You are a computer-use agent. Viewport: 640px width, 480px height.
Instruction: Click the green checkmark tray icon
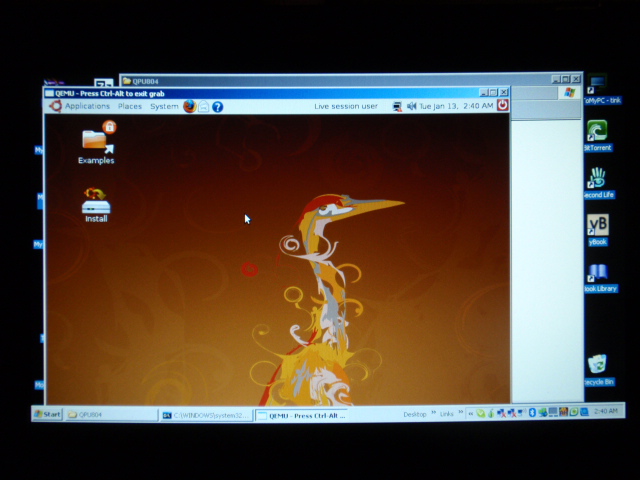pos(481,413)
